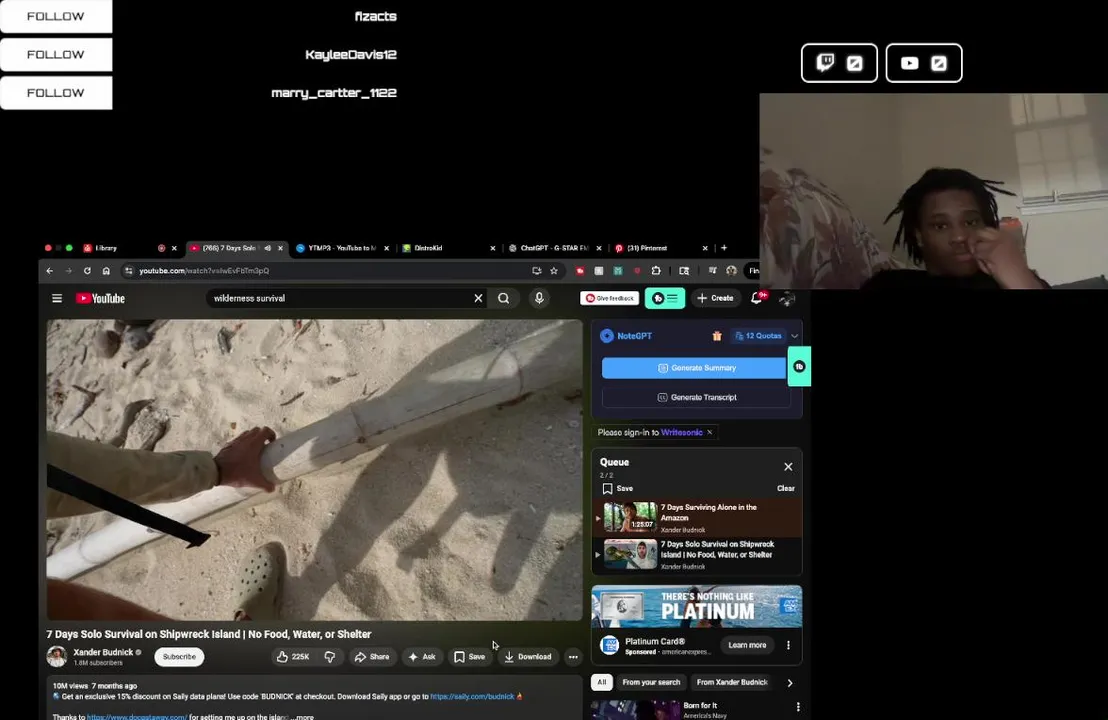Viewport: 1108px width, 720px height.
Task: Open the browser extensions puzzle menu
Action: point(656,271)
